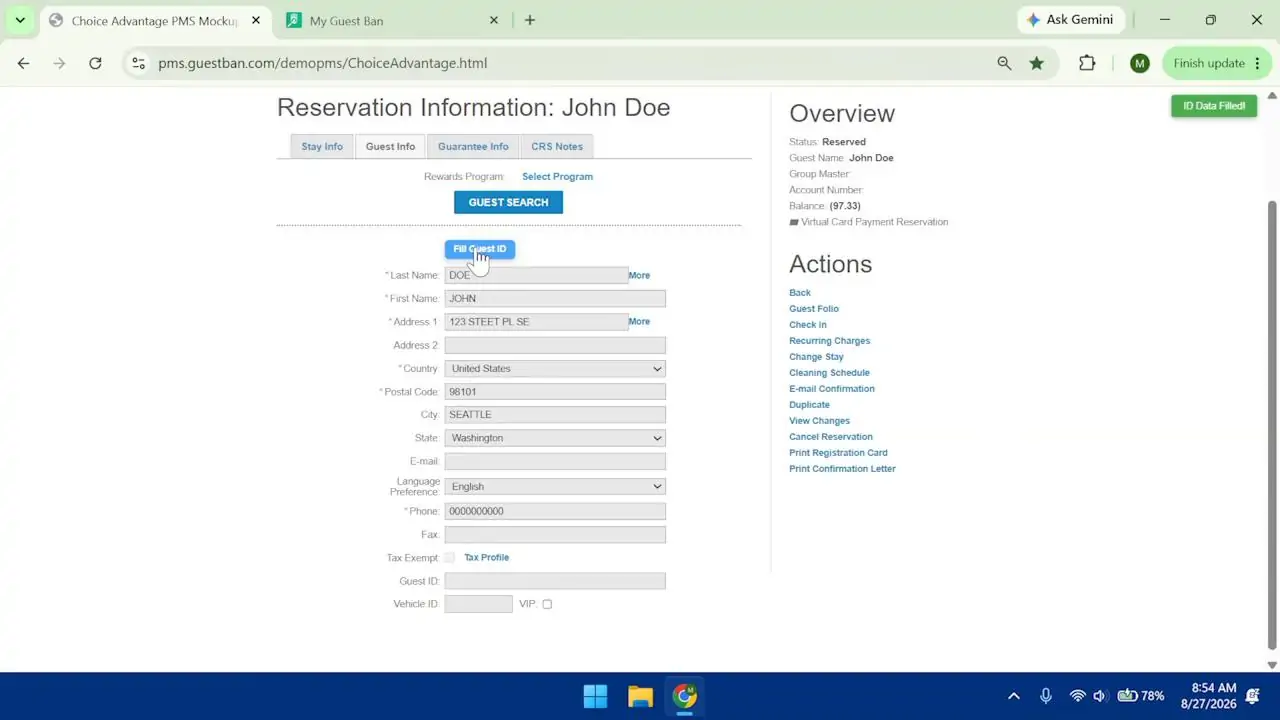The height and width of the screenshot is (720, 1280).
Task: Show hidden system tray icons
Action: coord(1014,696)
